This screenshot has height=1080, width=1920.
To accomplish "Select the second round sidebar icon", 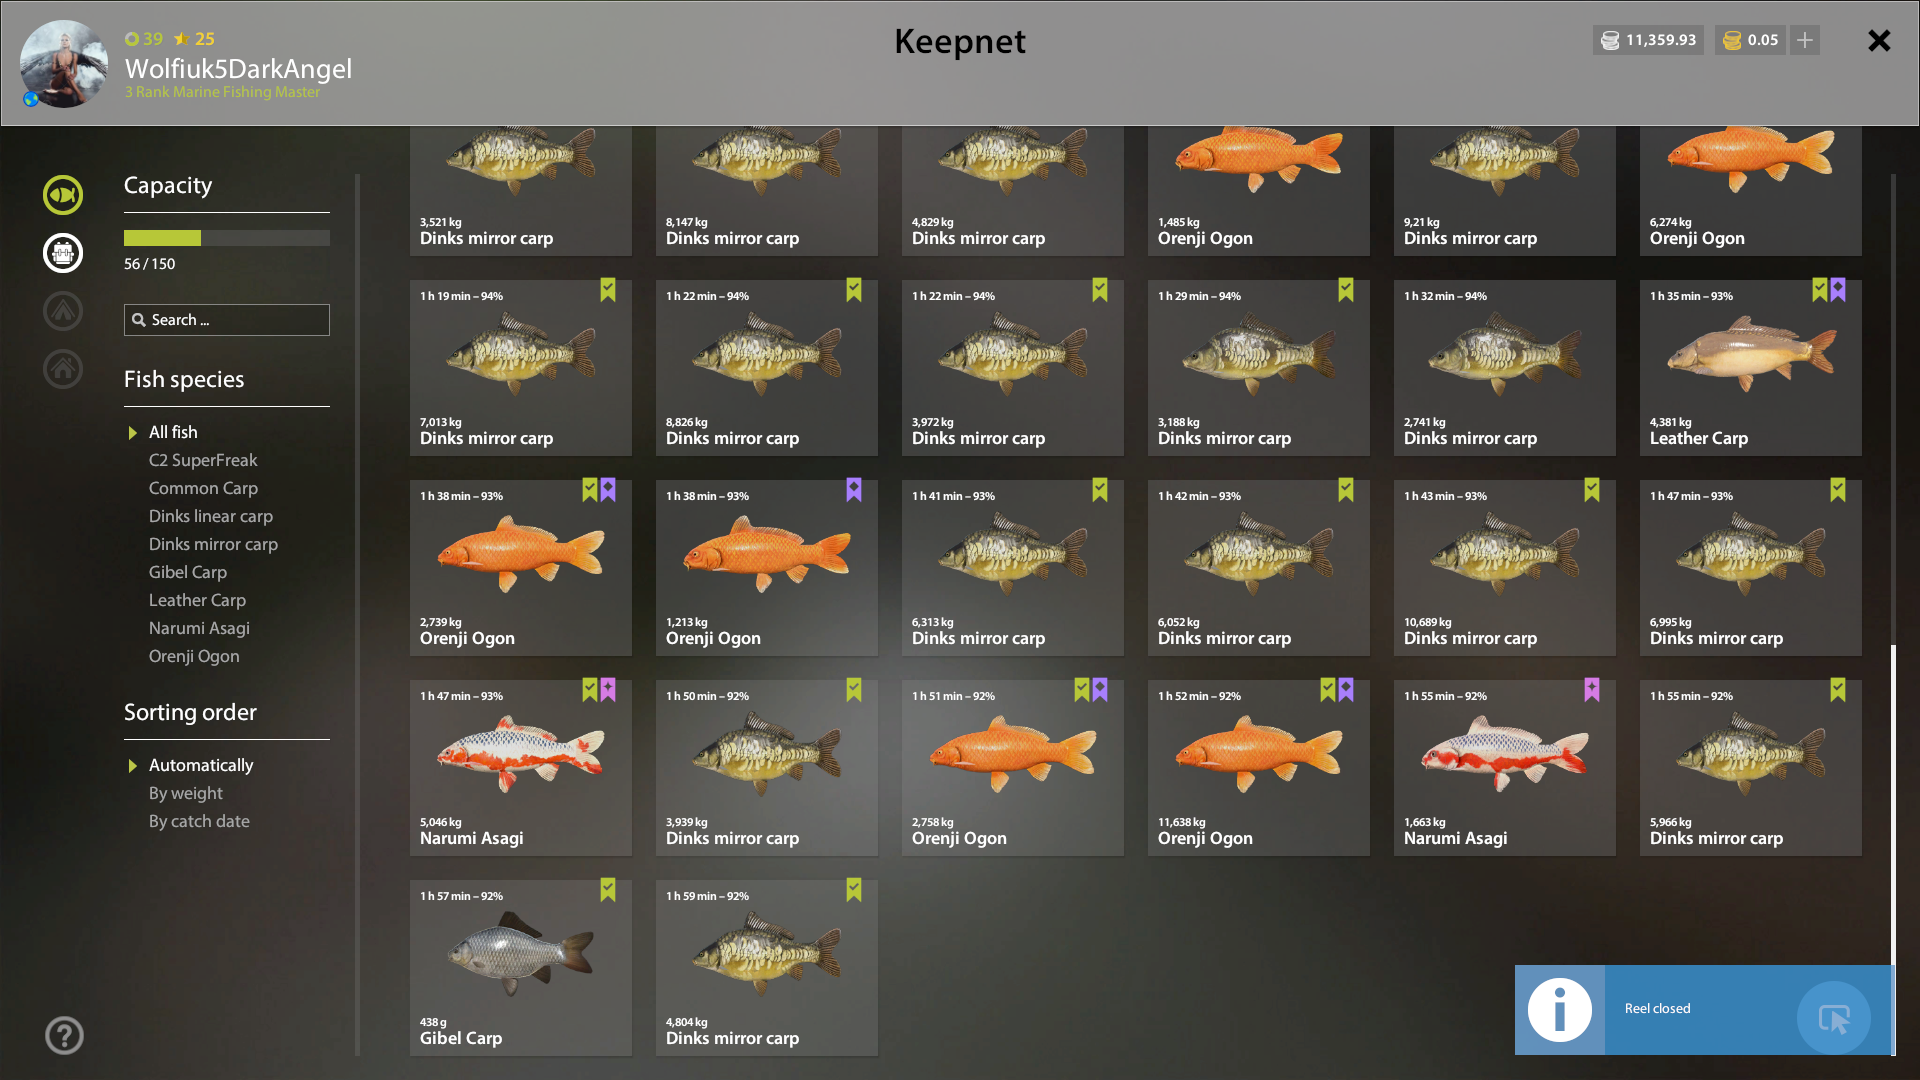I will (63, 253).
